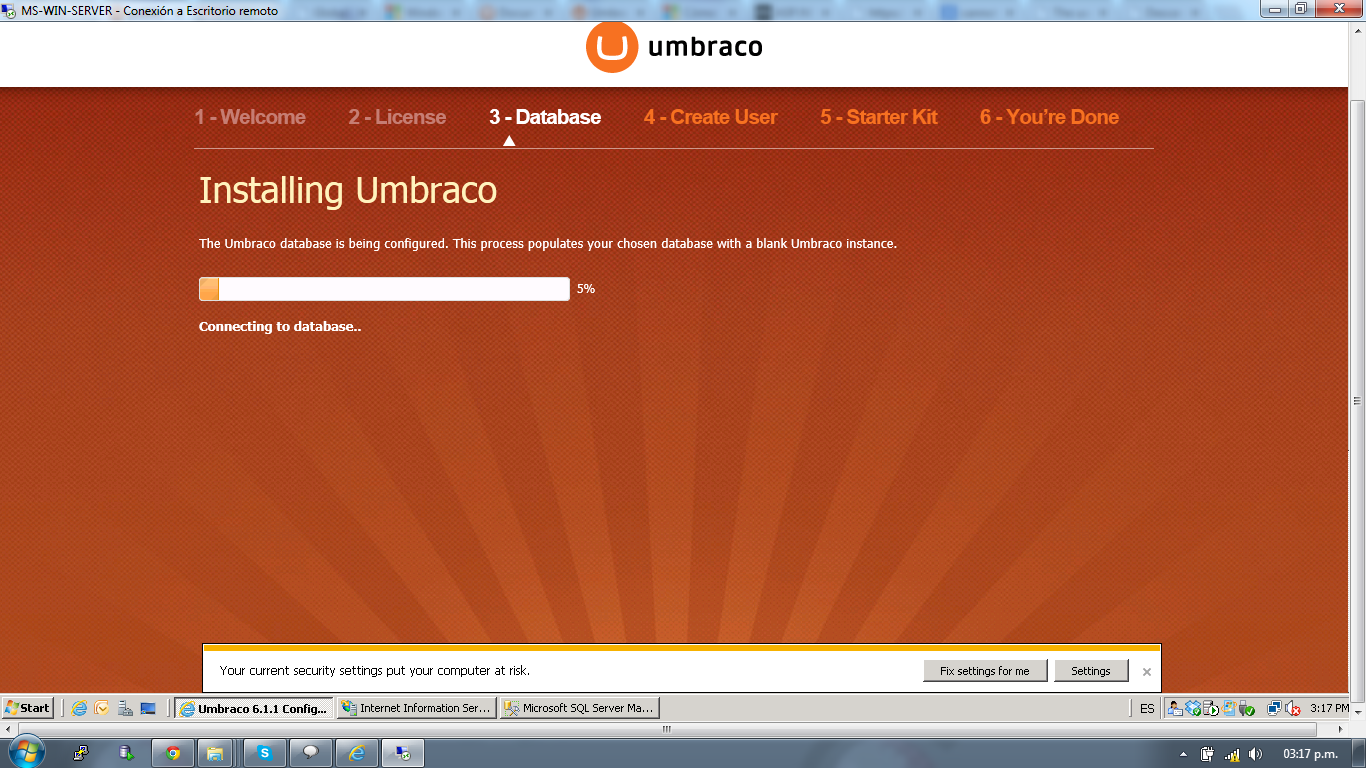The image size is (1366, 768).
Task: Go to step 1 - Welcome
Action: coord(250,117)
